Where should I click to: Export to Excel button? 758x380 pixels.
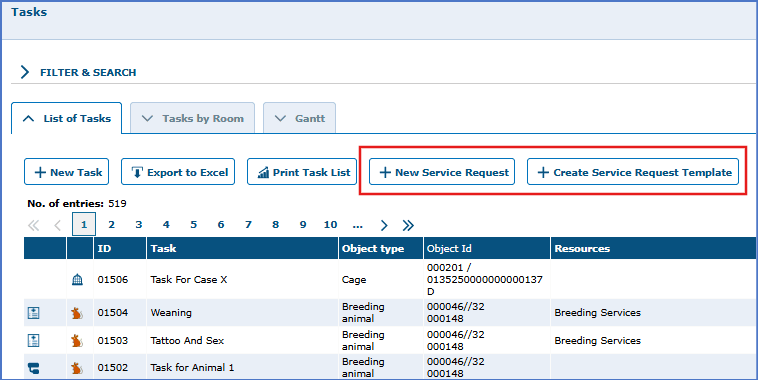[178, 172]
